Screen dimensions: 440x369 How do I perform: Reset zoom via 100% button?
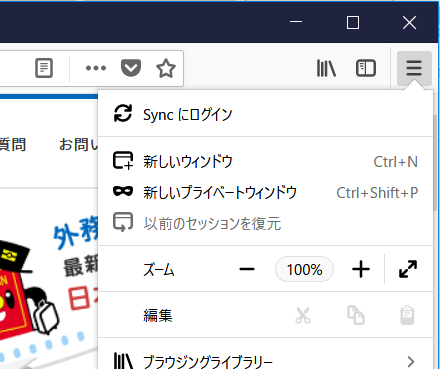304,269
